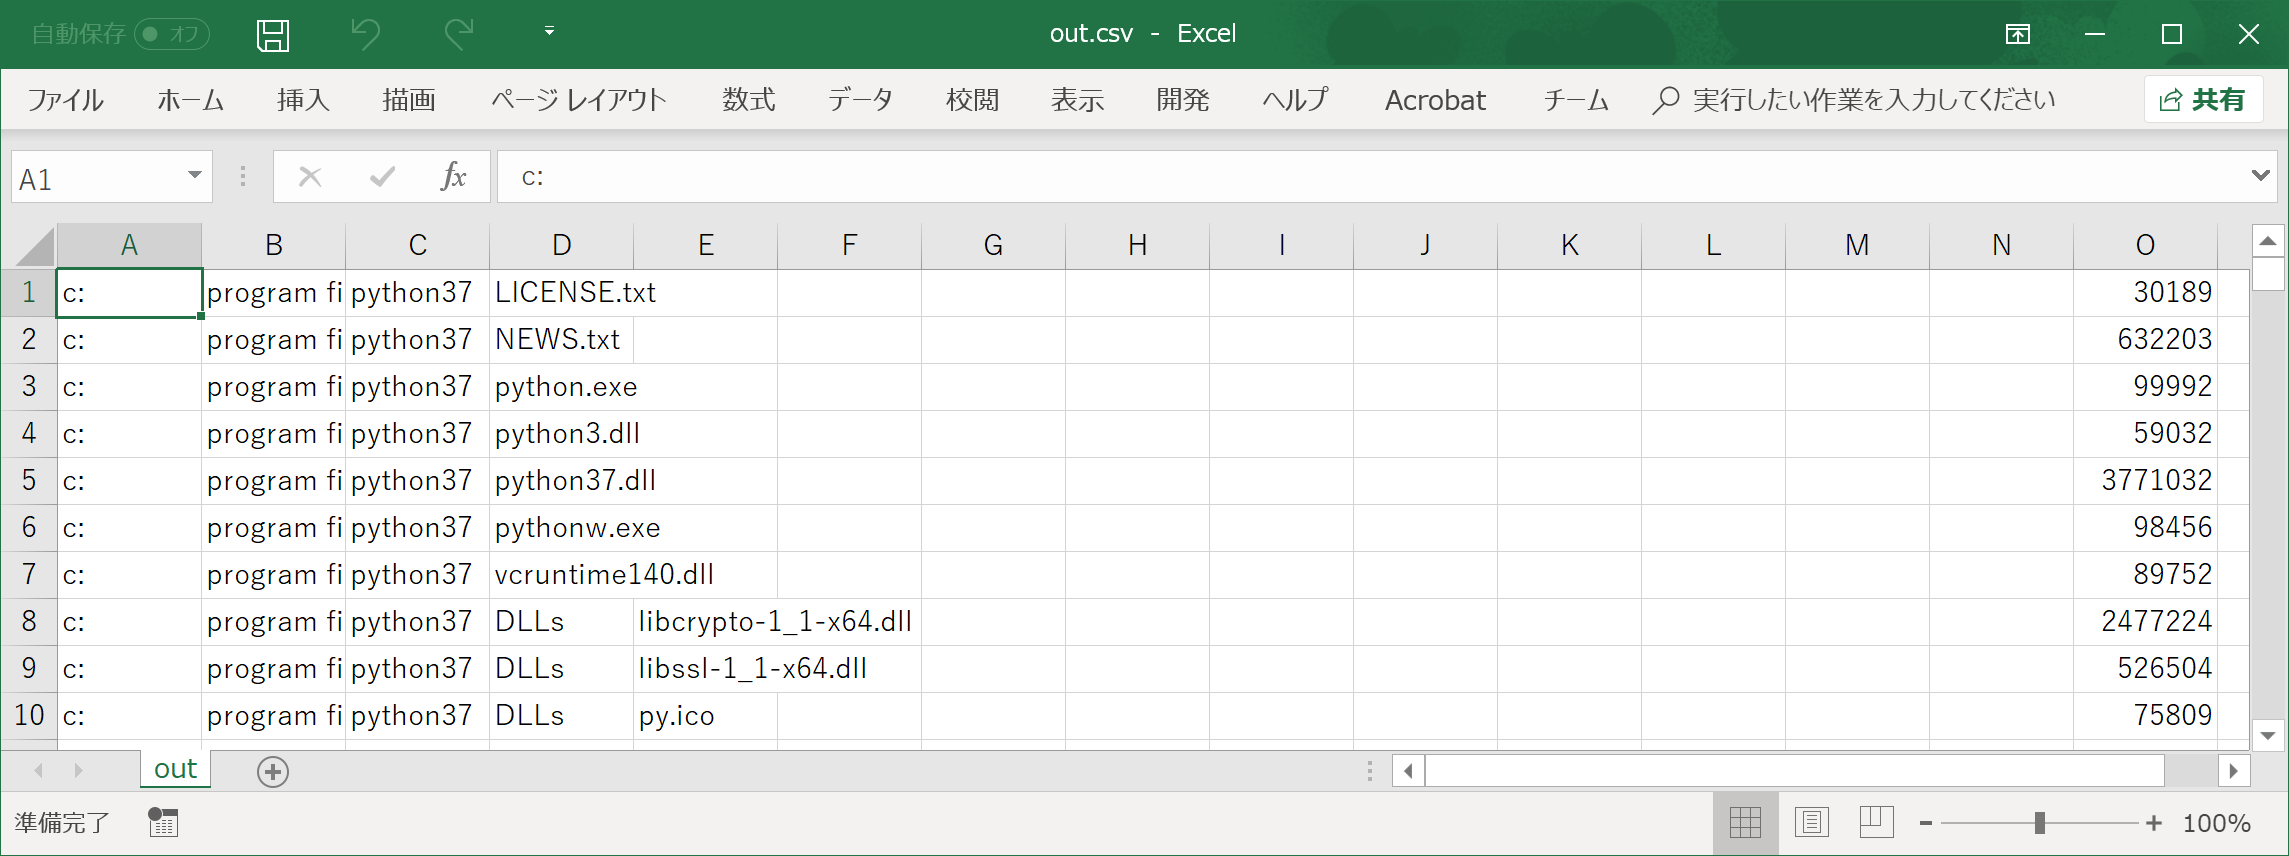Viewport: 2289px width, 856px height.
Task: Select column D header
Action: coord(561,245)
